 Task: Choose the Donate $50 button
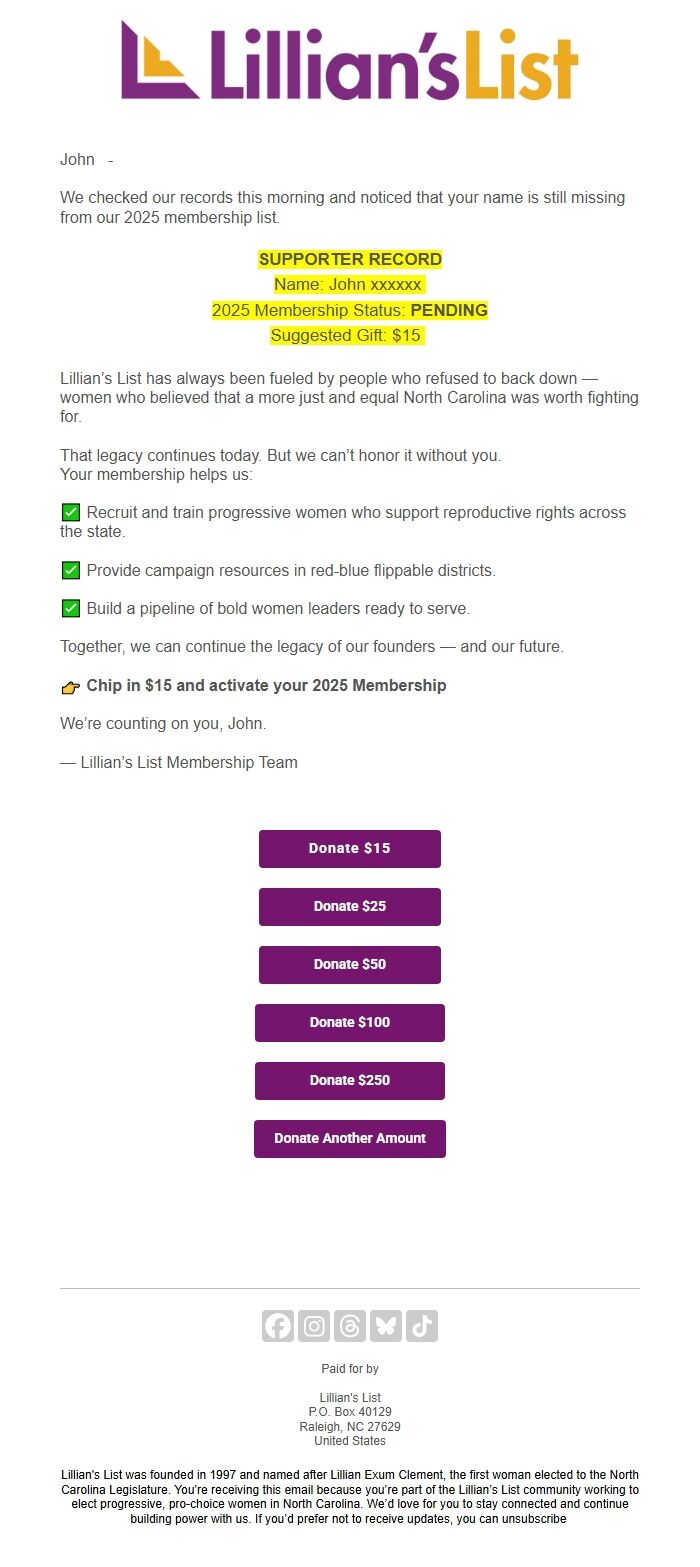click(350, 965)
